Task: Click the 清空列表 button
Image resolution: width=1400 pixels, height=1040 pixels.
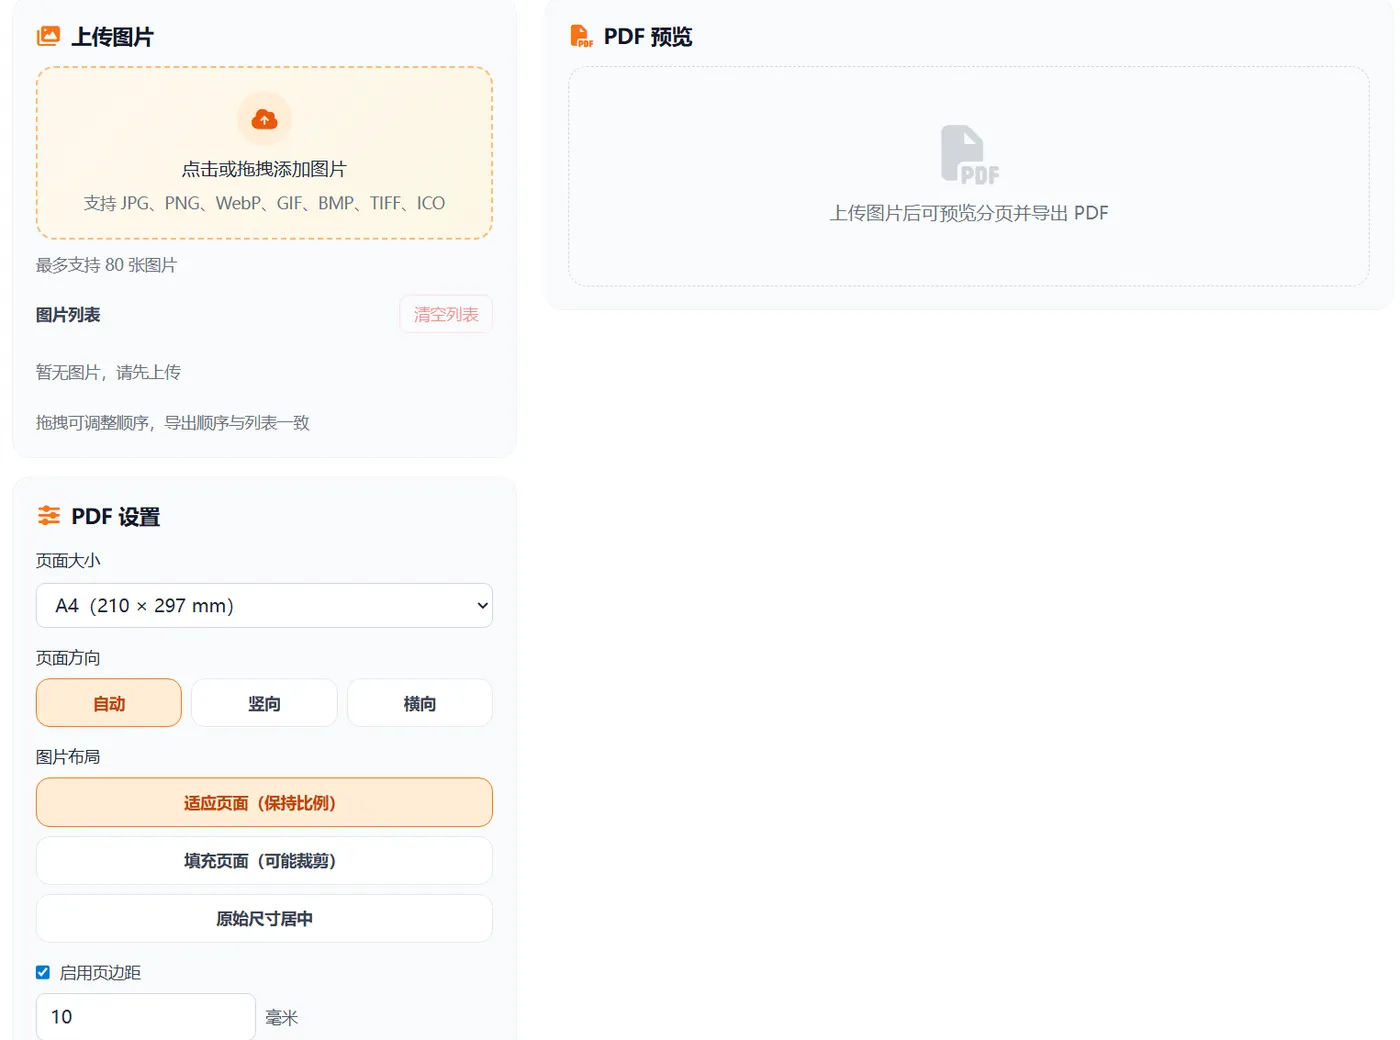Action: coord(446,314)
